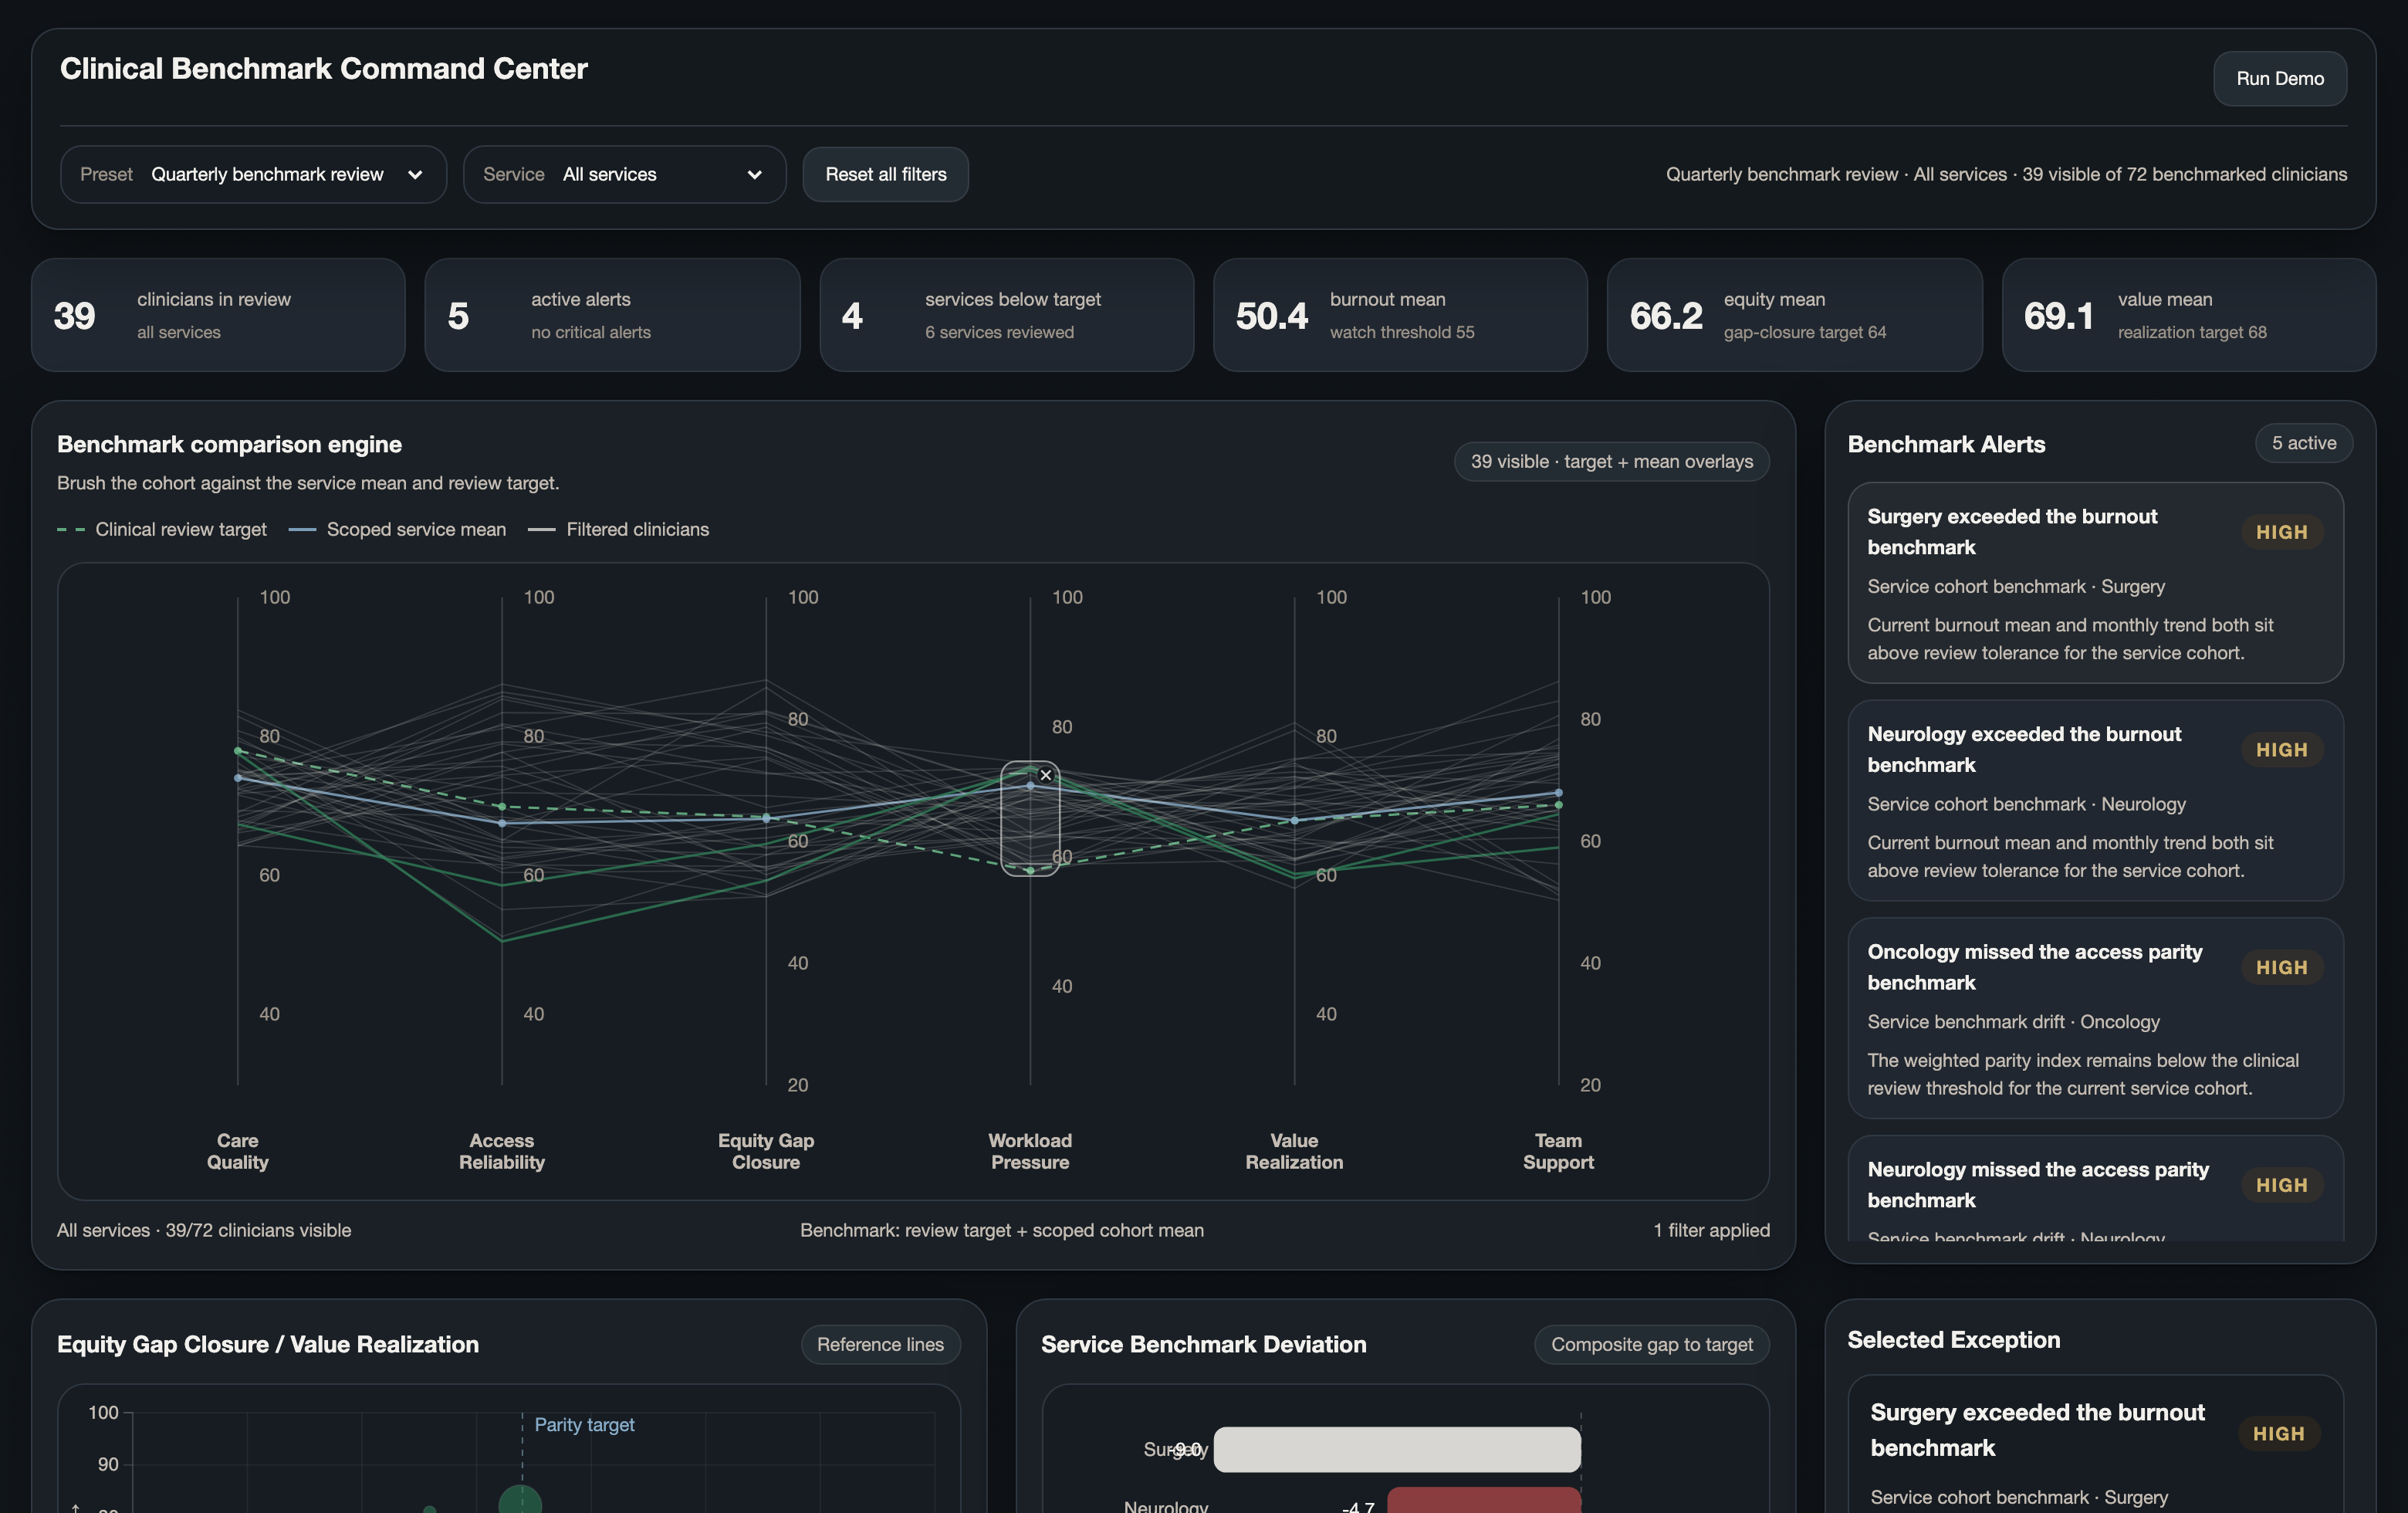Click Benchmark: review target + scoped cohort mean text

coord(1001,1230)
